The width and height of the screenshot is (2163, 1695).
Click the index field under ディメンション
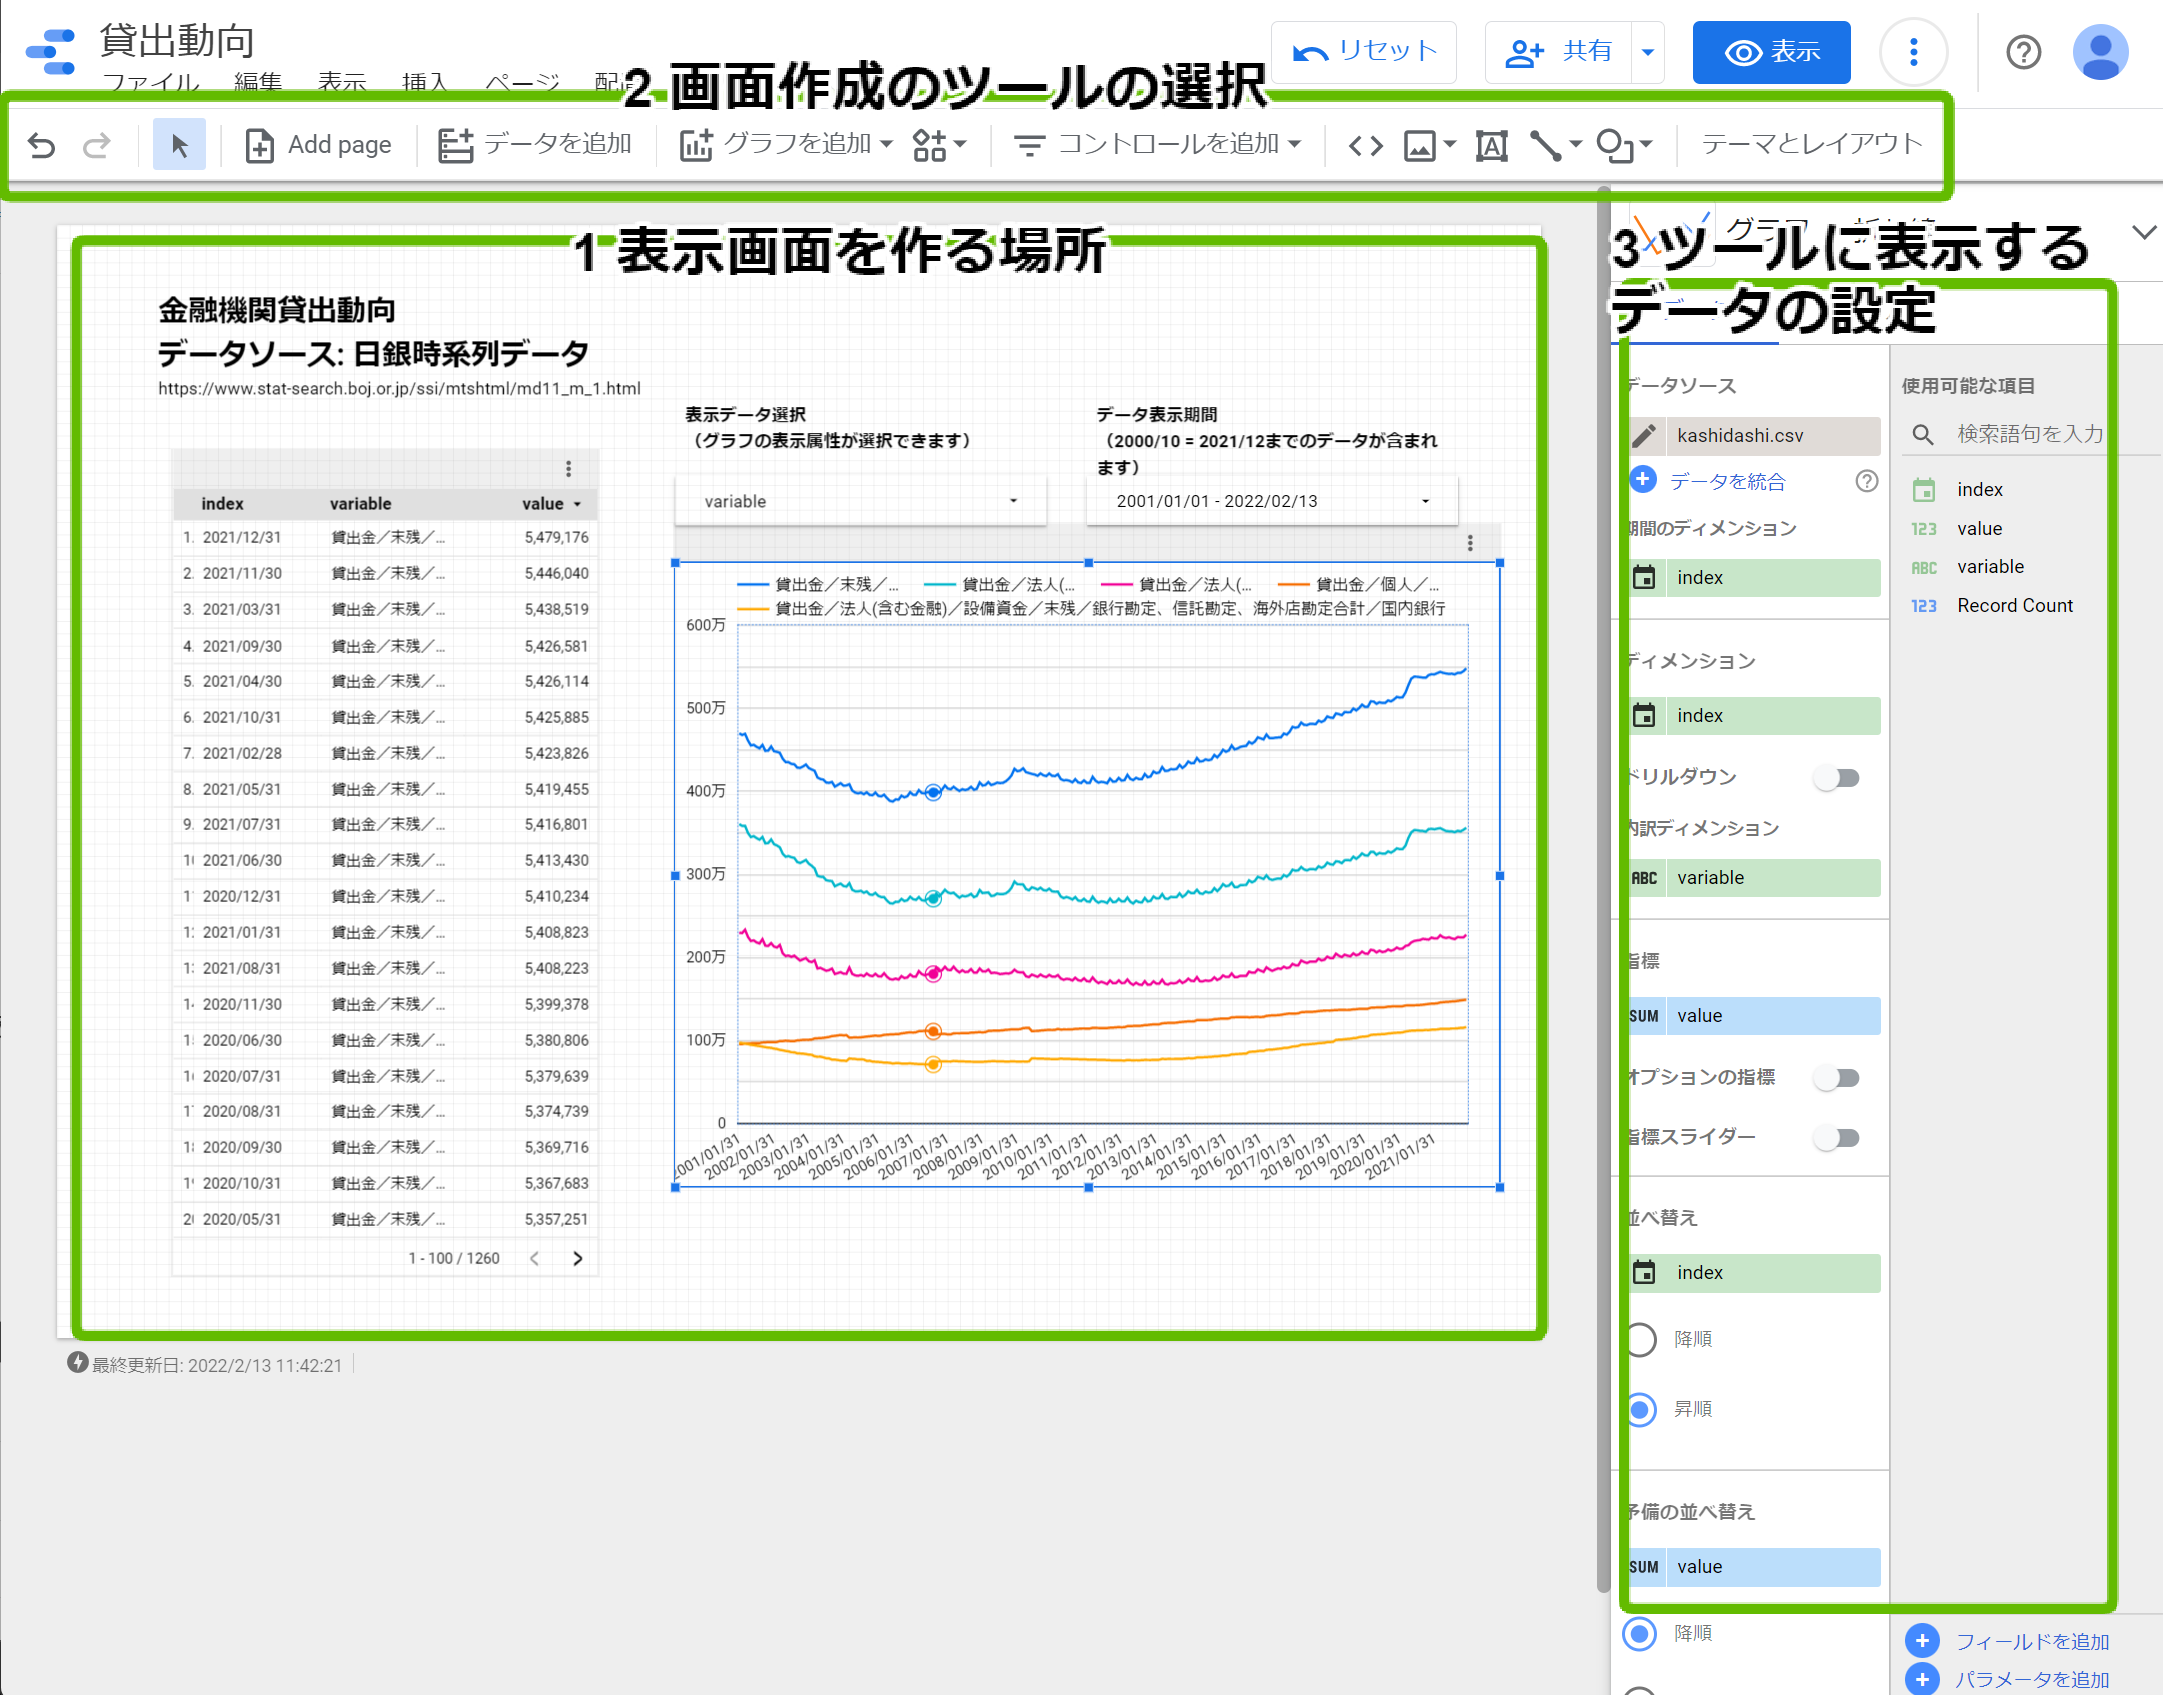tap(1754, 716)
